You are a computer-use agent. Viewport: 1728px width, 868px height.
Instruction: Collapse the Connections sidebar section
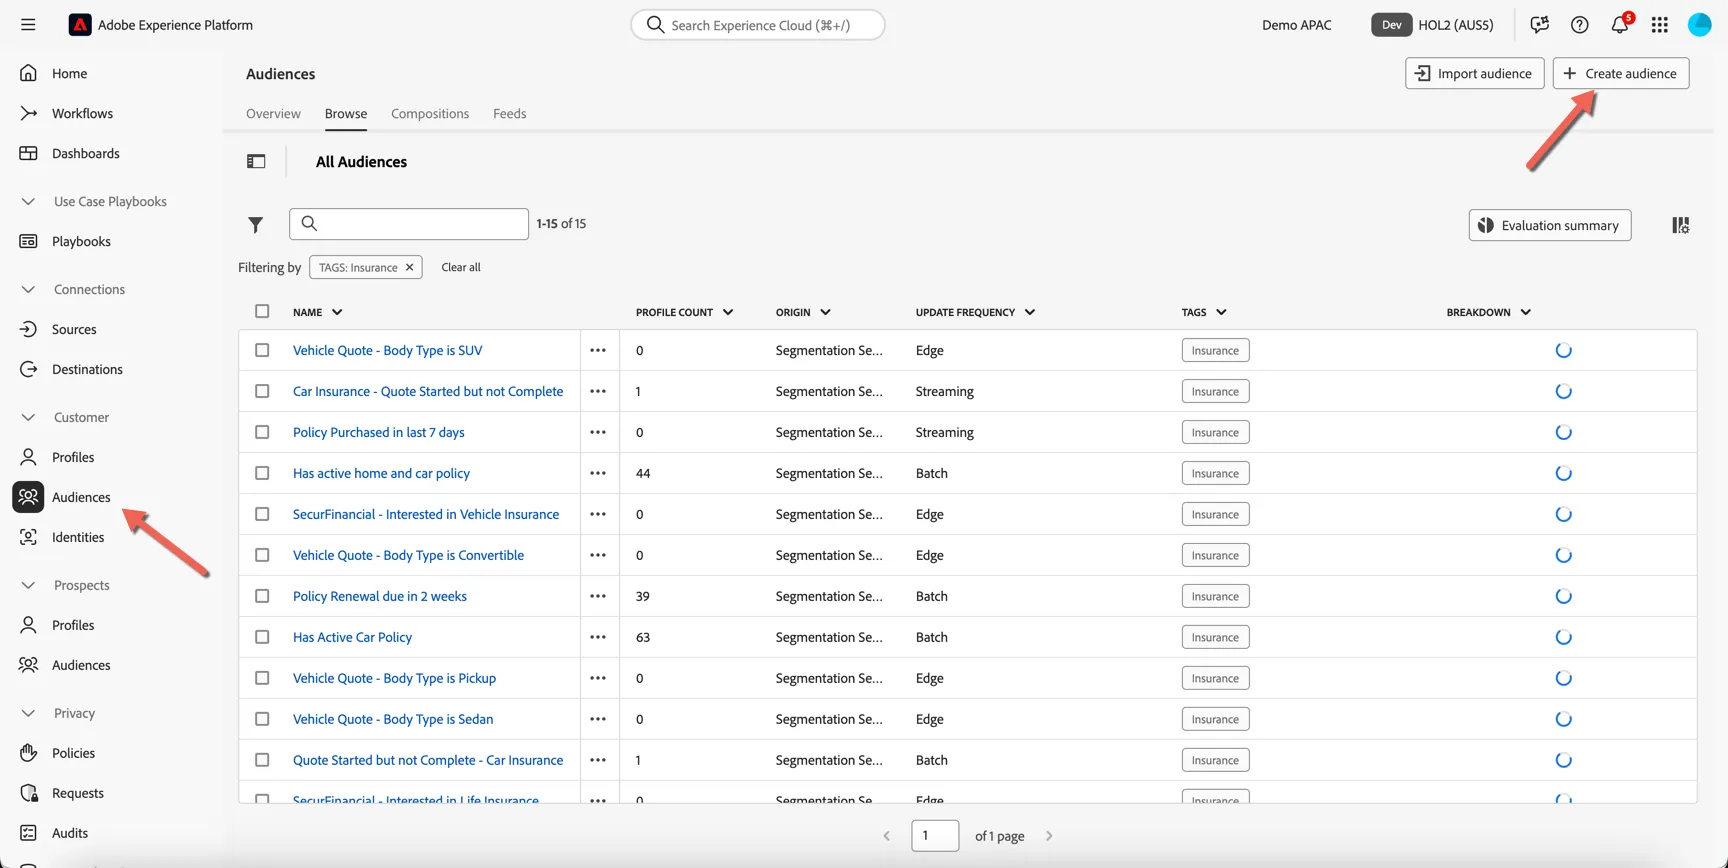tap(28, 289)
